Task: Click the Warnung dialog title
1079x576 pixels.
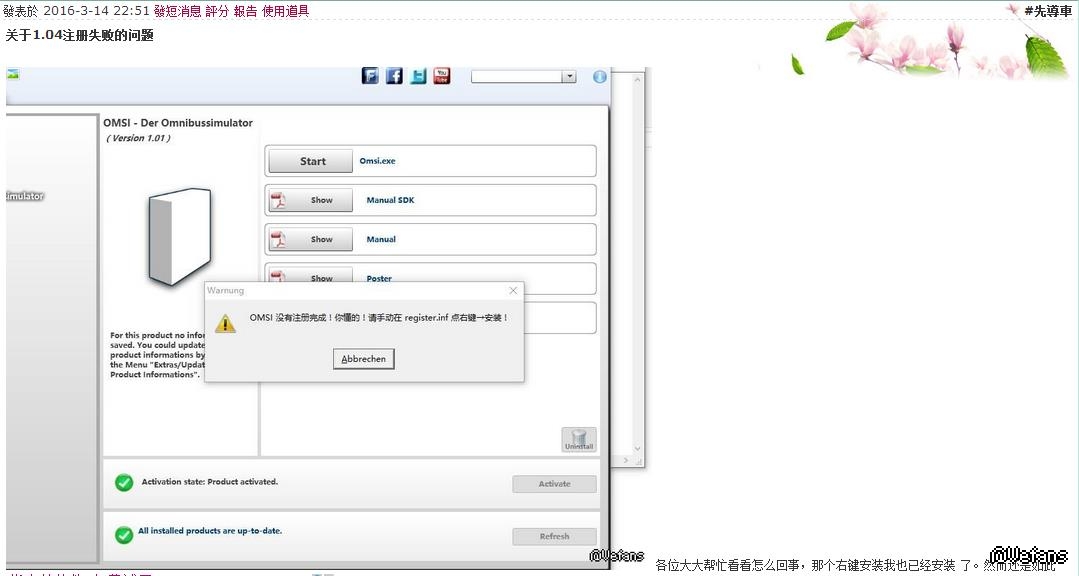Action: click(226, 290)
